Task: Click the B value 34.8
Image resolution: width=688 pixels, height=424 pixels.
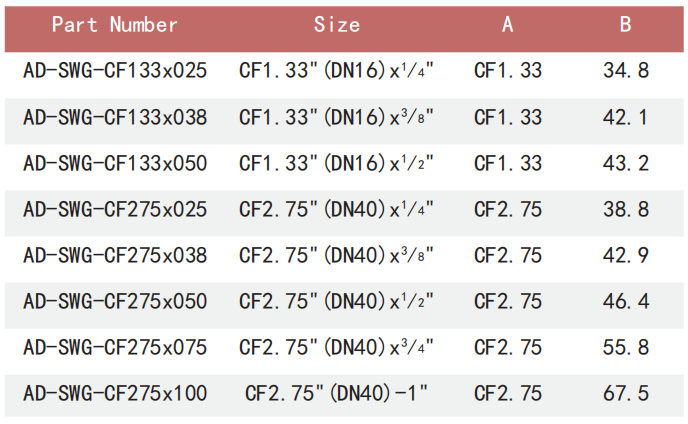Action: coord(625,71)
